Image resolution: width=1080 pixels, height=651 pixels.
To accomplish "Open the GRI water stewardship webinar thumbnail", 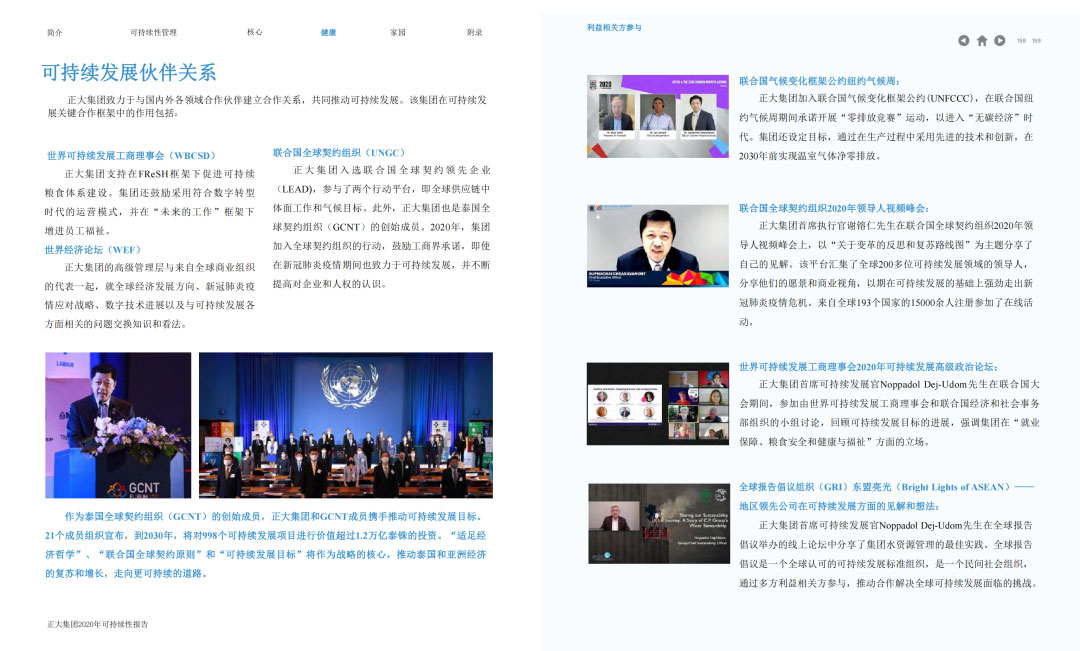I will pos(657,523).
